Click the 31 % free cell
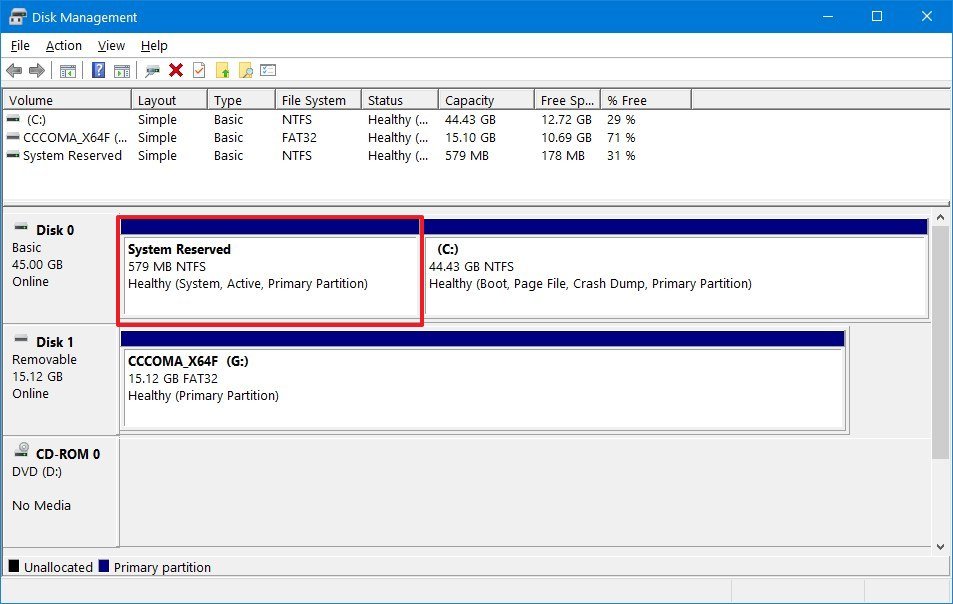953x604 pixels. click(x=621, y=156)
